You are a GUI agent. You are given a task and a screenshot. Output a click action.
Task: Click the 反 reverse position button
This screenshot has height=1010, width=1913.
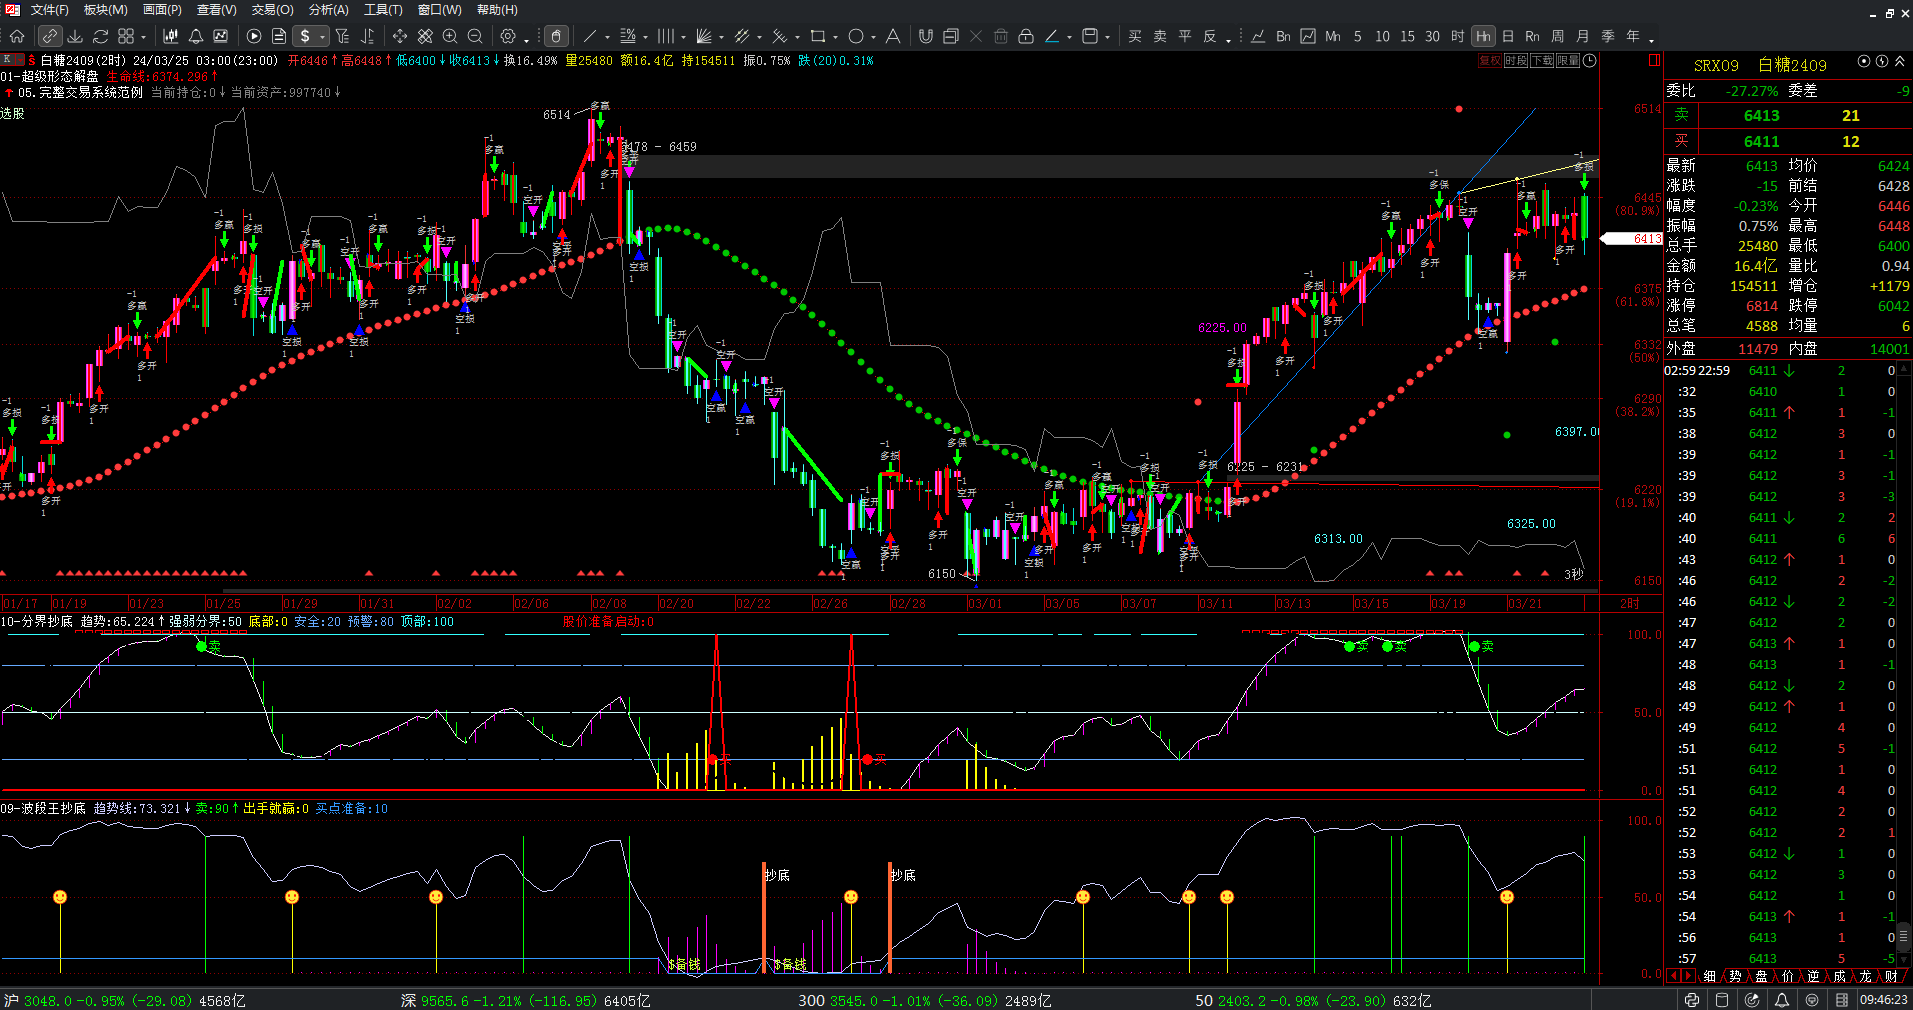1210,36
